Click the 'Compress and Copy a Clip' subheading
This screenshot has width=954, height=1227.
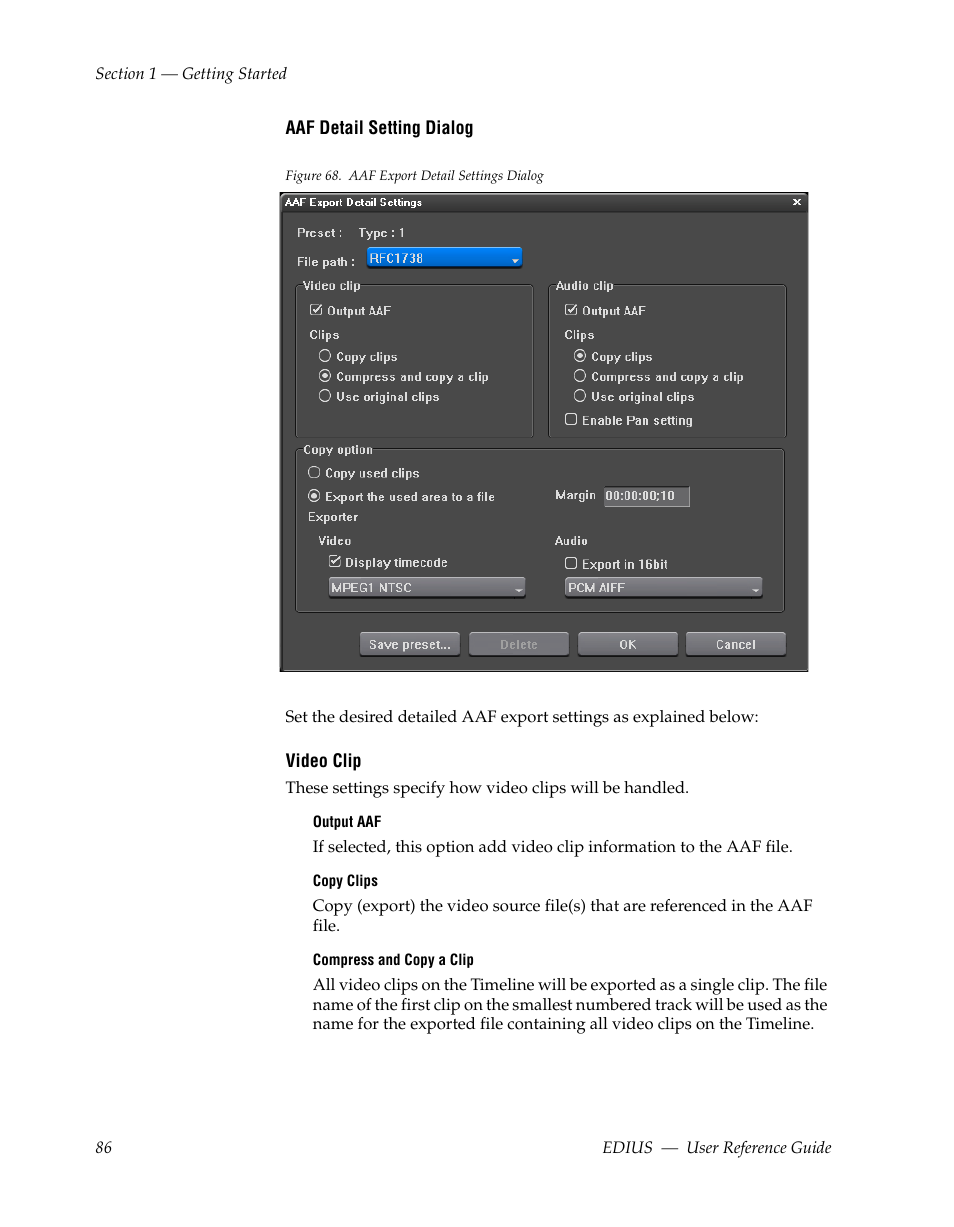coord(393,960)
